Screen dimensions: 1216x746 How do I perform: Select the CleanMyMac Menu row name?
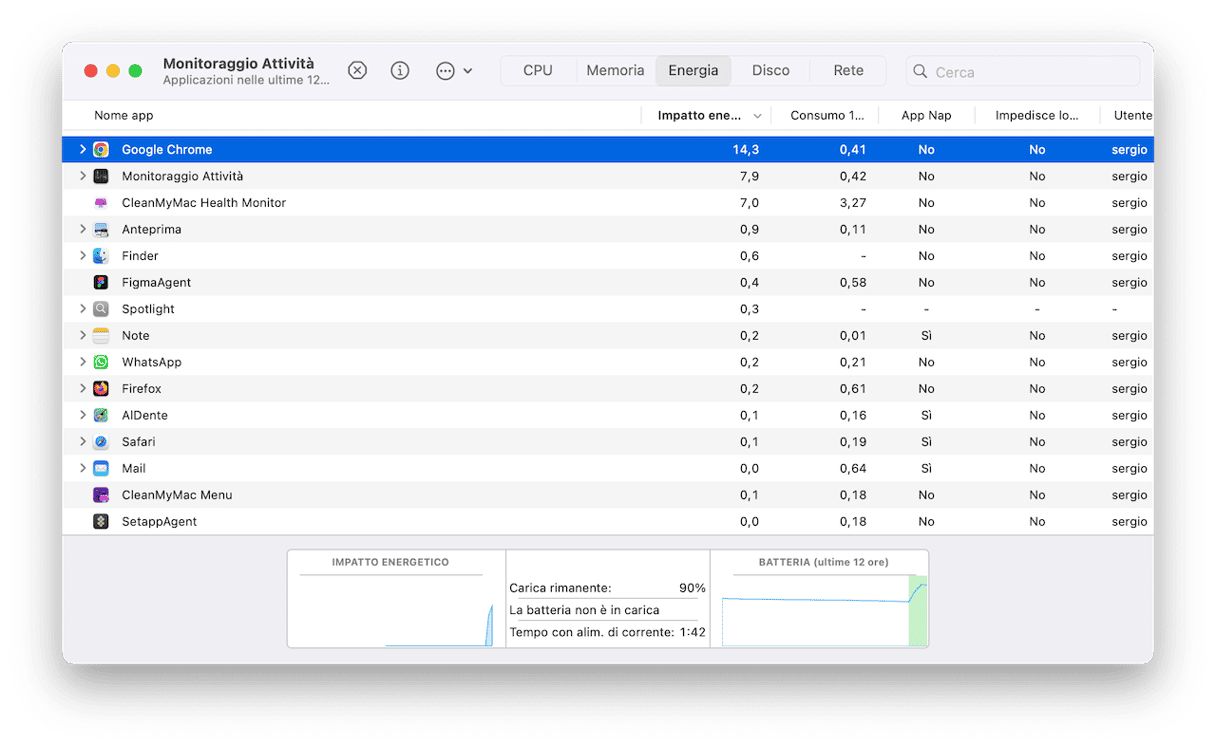tap(177, 495)
